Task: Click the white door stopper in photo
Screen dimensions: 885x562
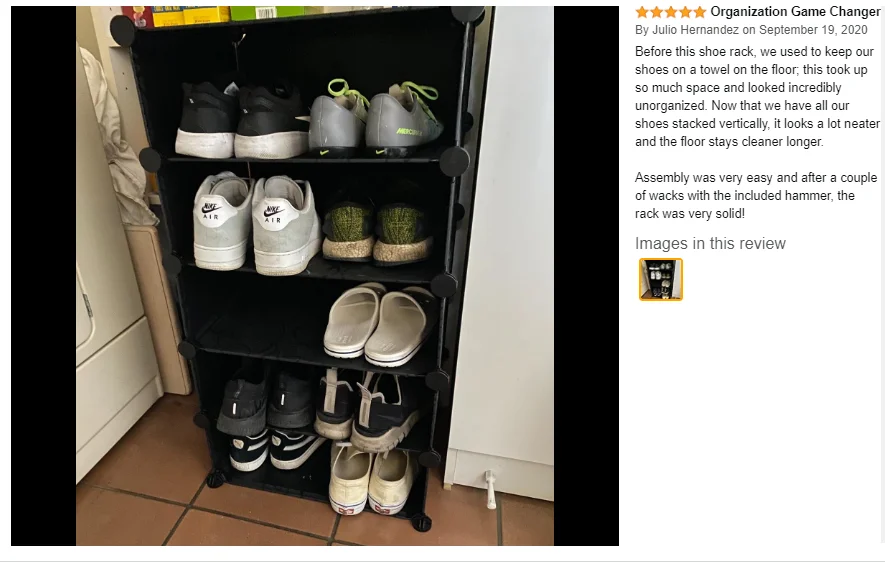Action: (x=490, y=489)
